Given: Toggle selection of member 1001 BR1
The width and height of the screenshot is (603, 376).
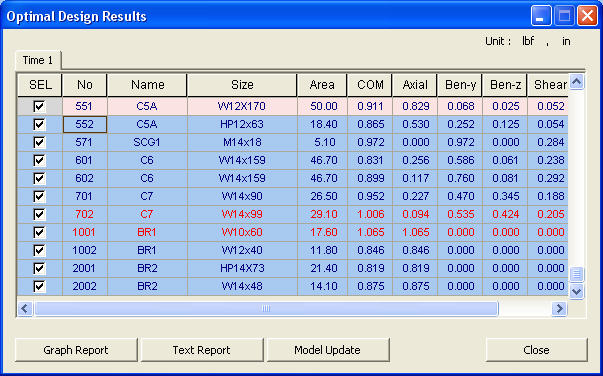Looking at the screenshot, I should tap(39, 232).
